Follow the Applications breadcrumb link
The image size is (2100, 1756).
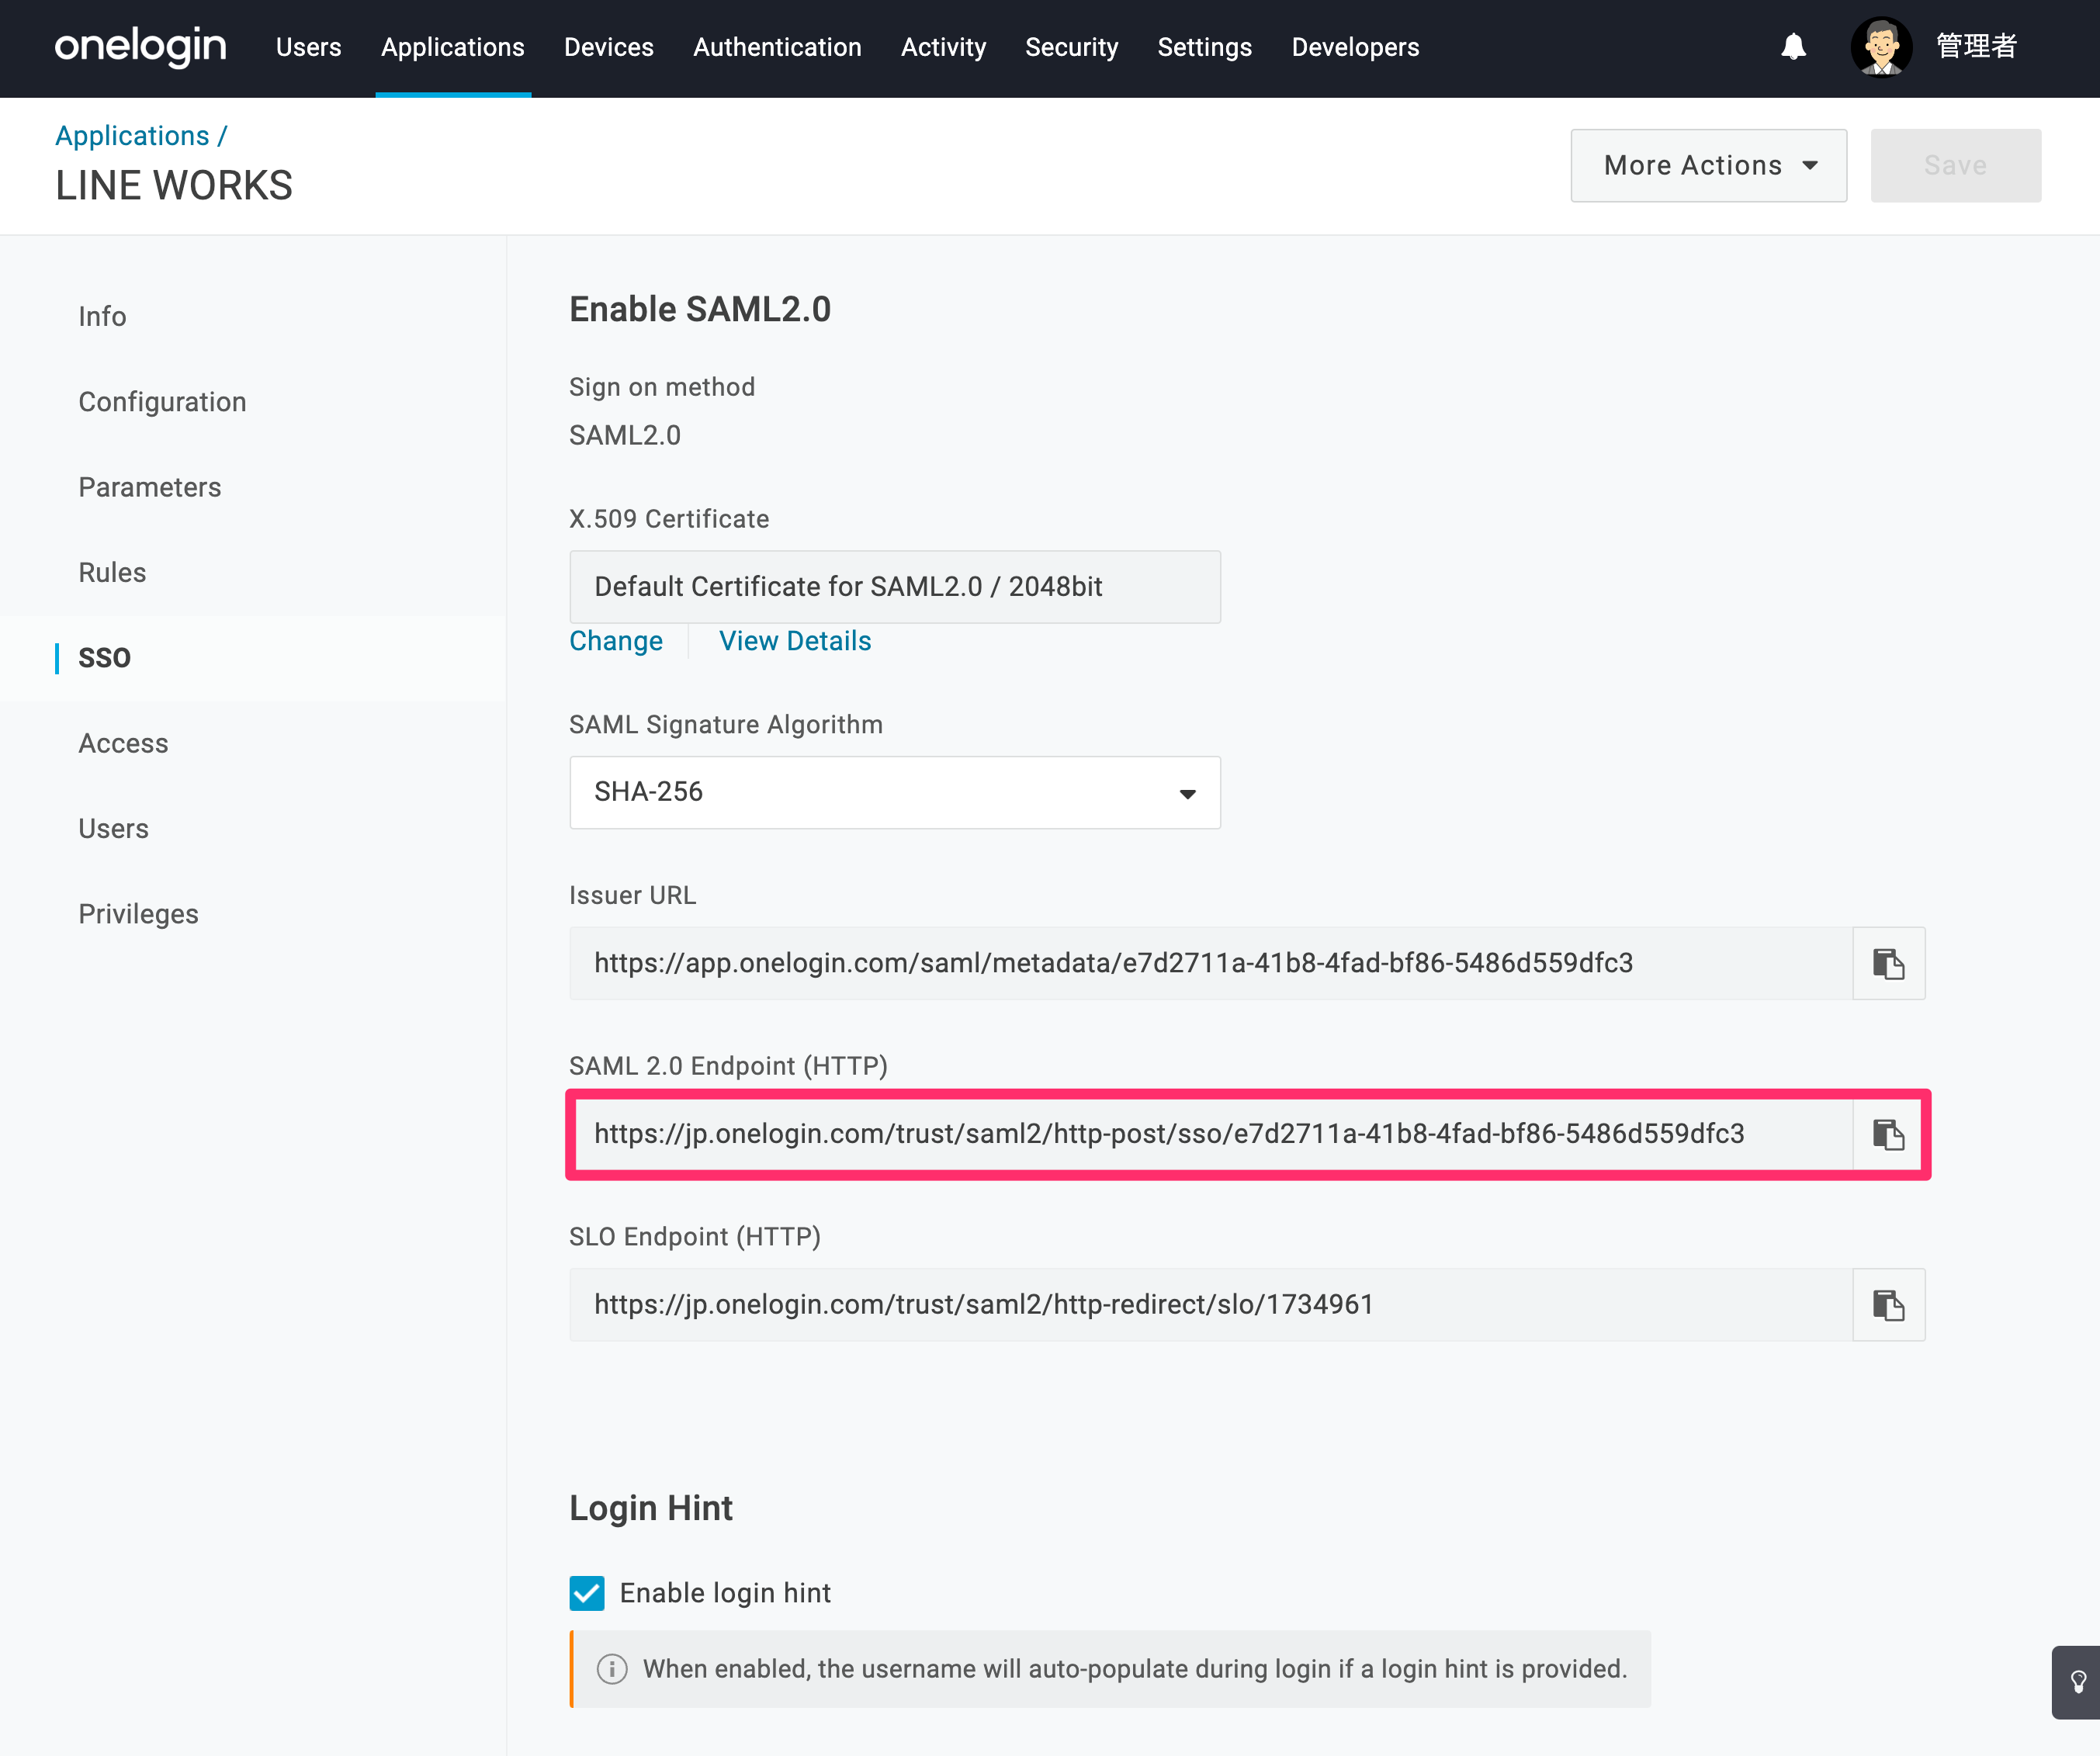[x=132, y=136]
